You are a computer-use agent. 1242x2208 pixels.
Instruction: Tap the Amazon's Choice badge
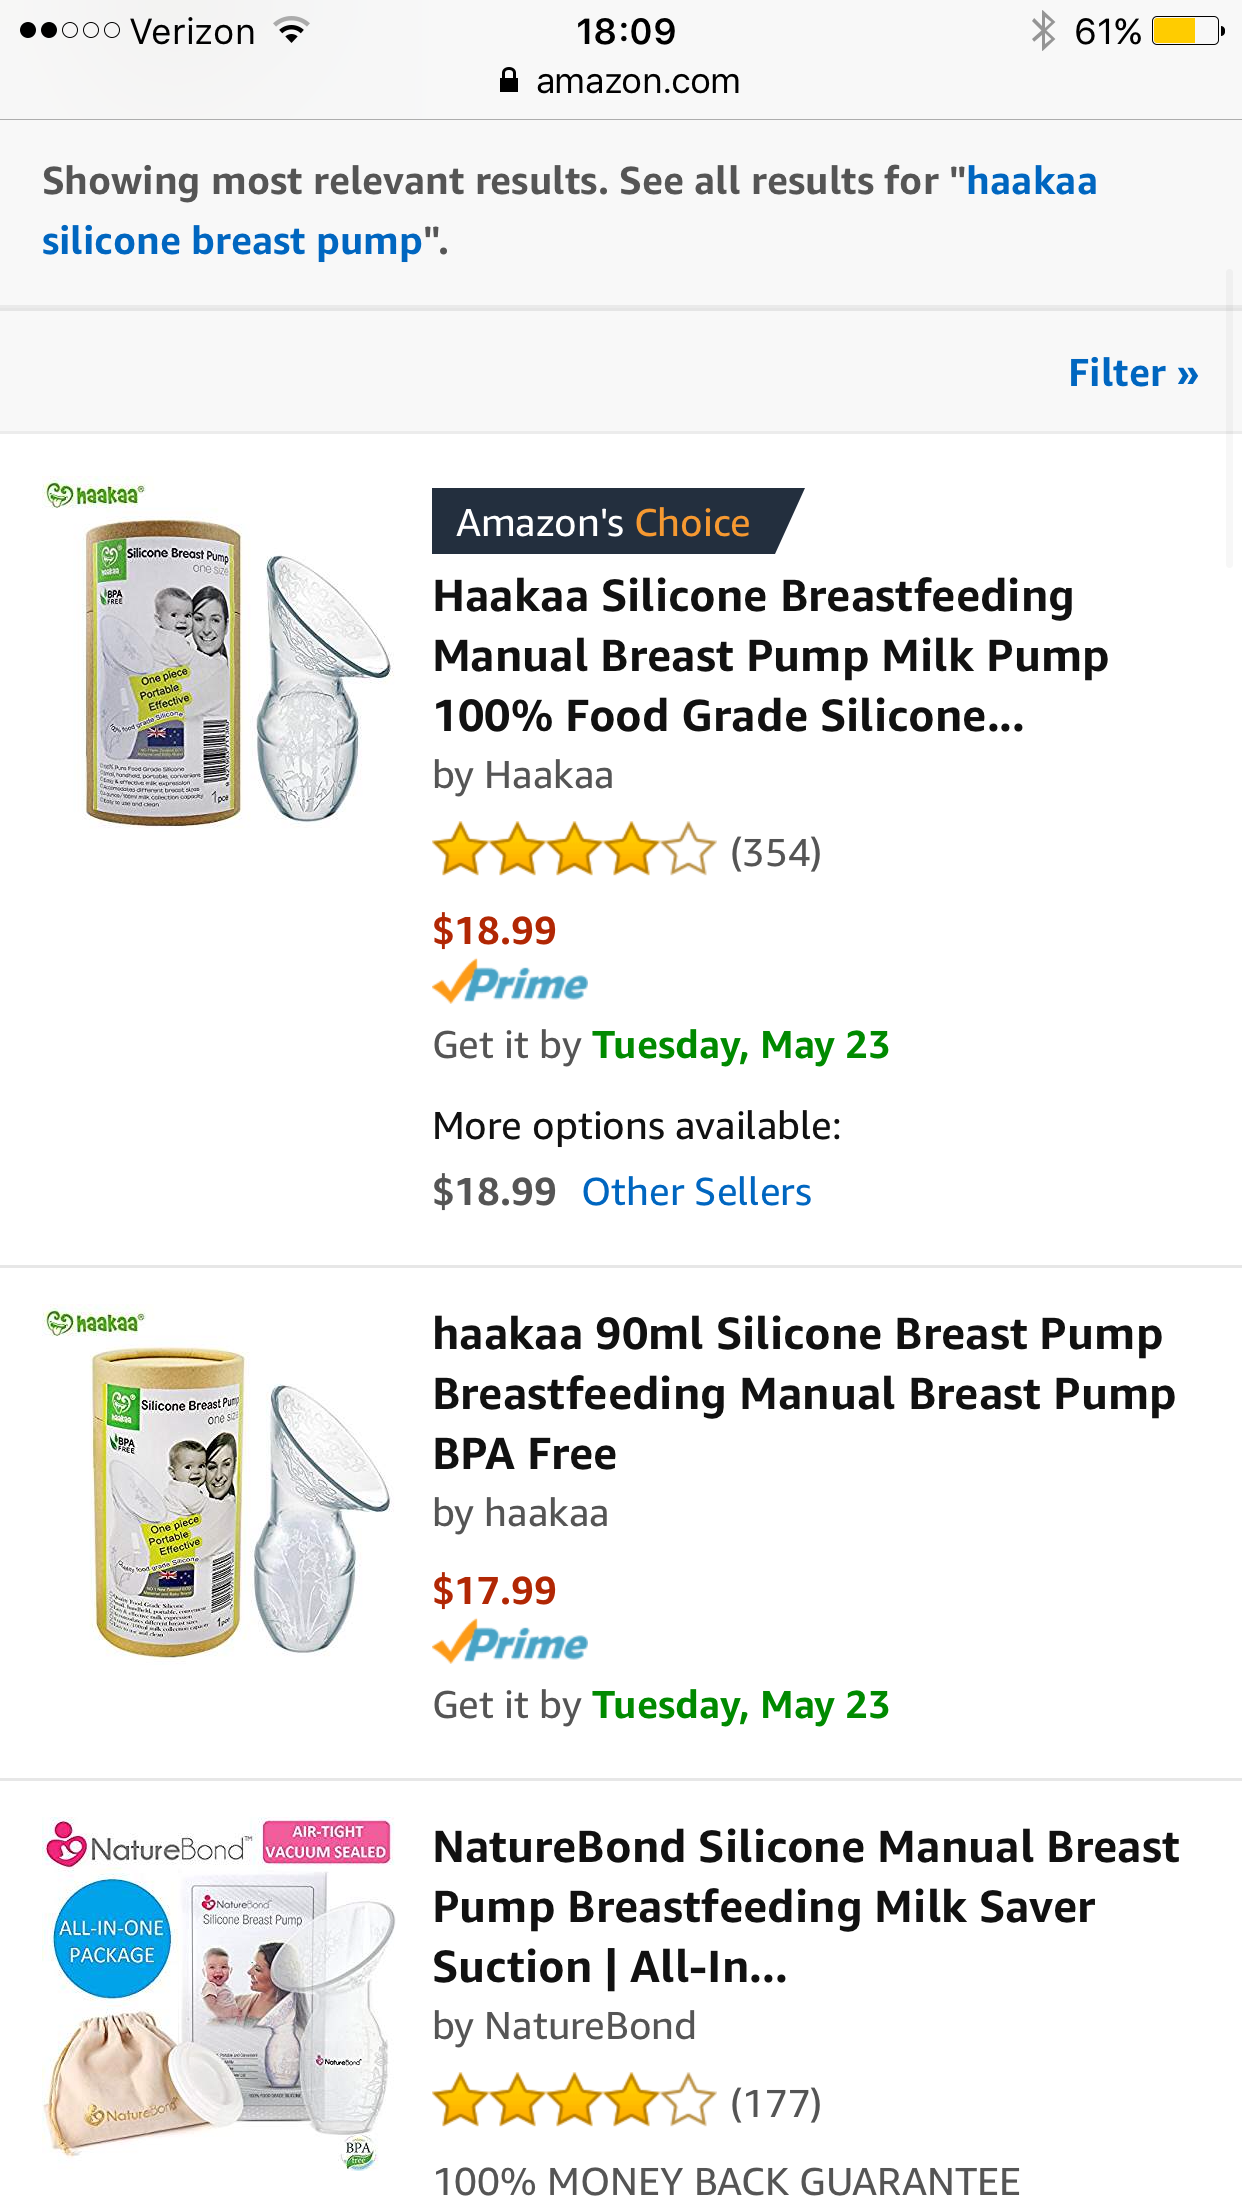coord(617,521)
